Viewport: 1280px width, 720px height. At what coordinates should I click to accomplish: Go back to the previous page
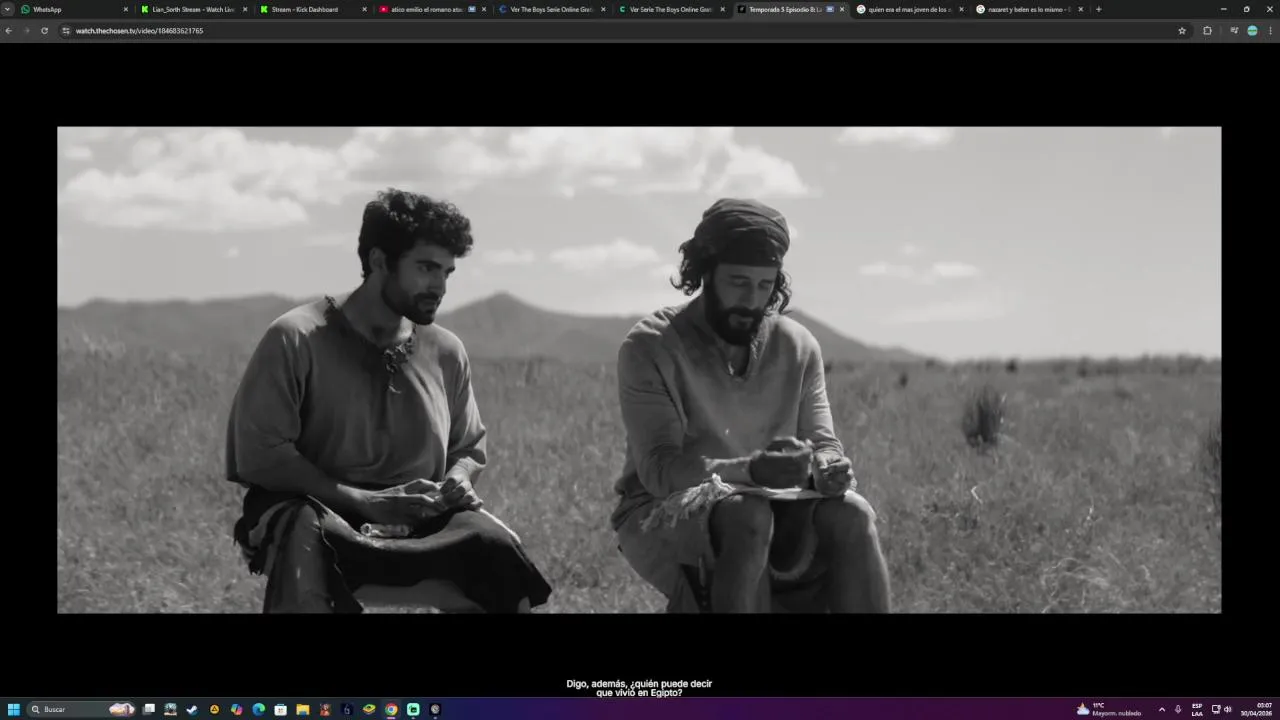(9, 31)
